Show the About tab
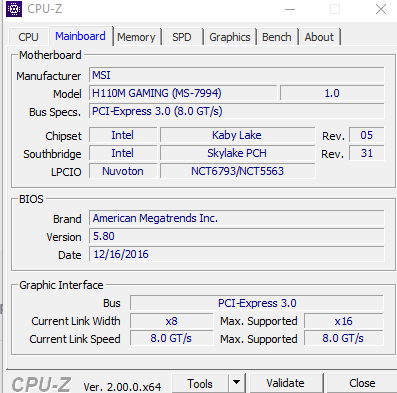This screenshot has width=397, height=393. click(319, 37)
